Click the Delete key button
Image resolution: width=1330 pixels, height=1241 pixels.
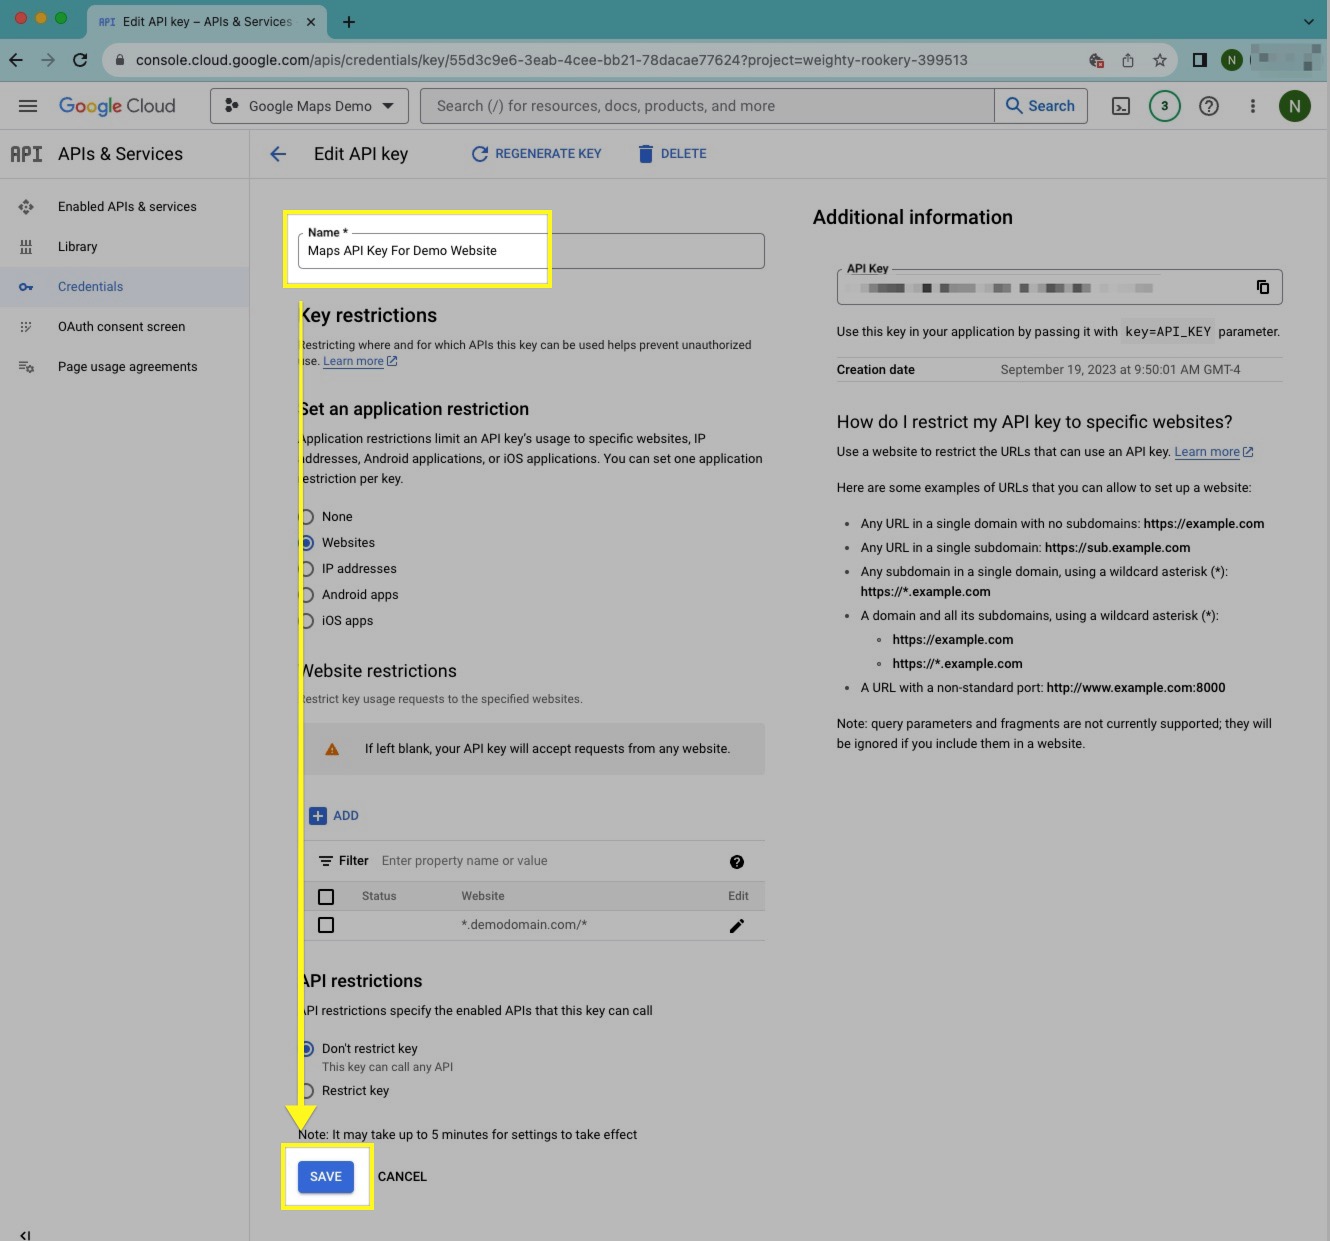point(672,154)
